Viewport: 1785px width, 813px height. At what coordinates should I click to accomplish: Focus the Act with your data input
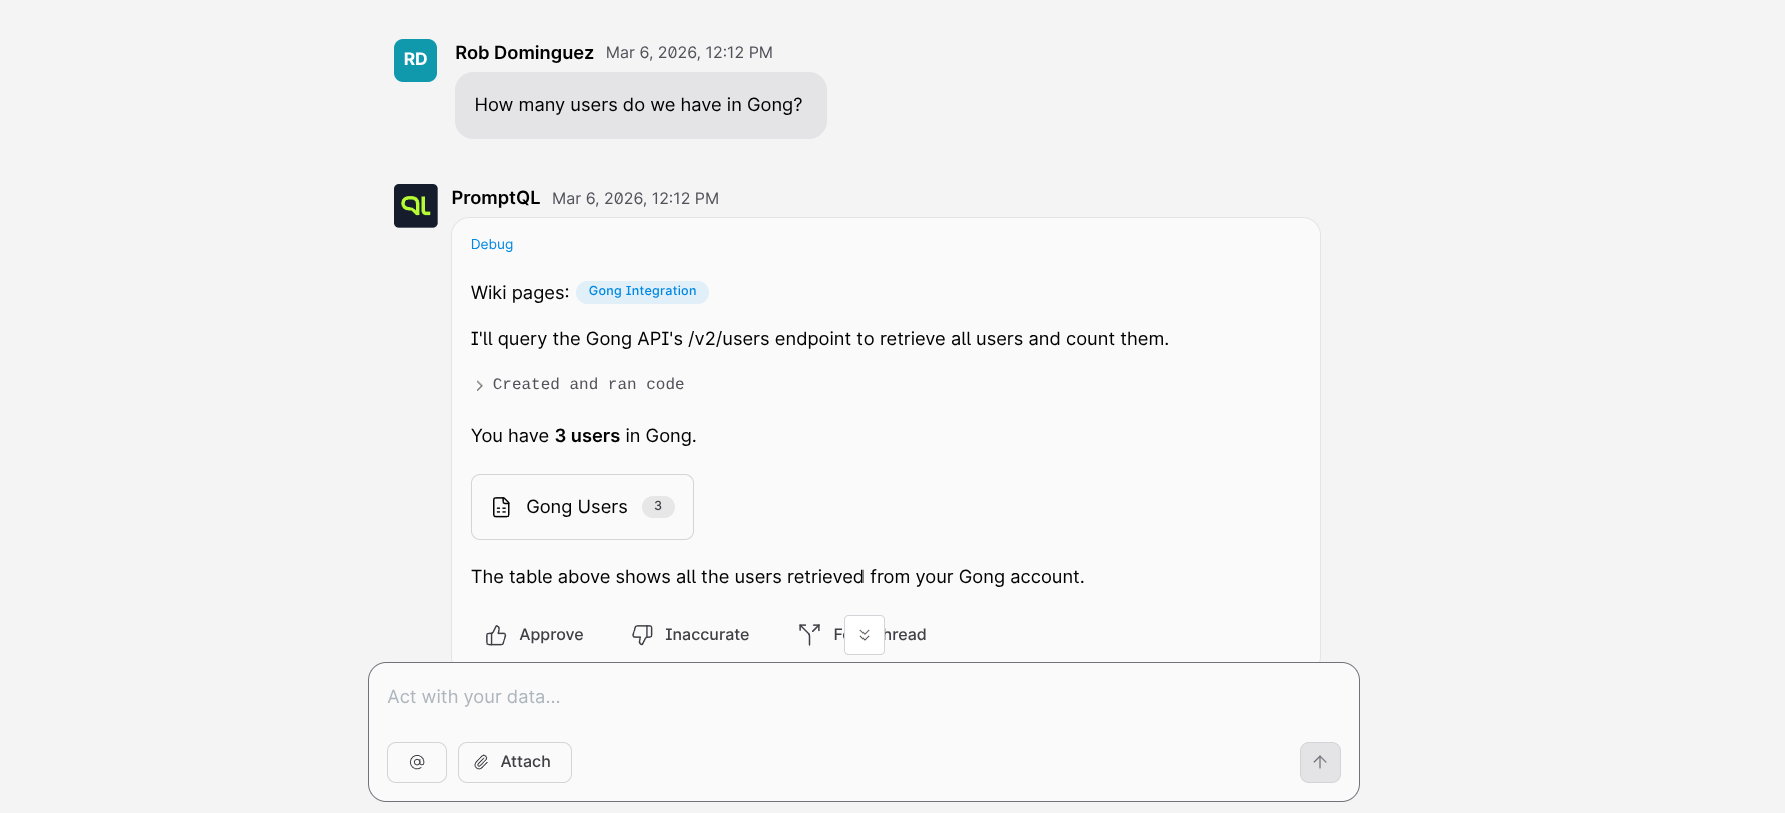862,697
